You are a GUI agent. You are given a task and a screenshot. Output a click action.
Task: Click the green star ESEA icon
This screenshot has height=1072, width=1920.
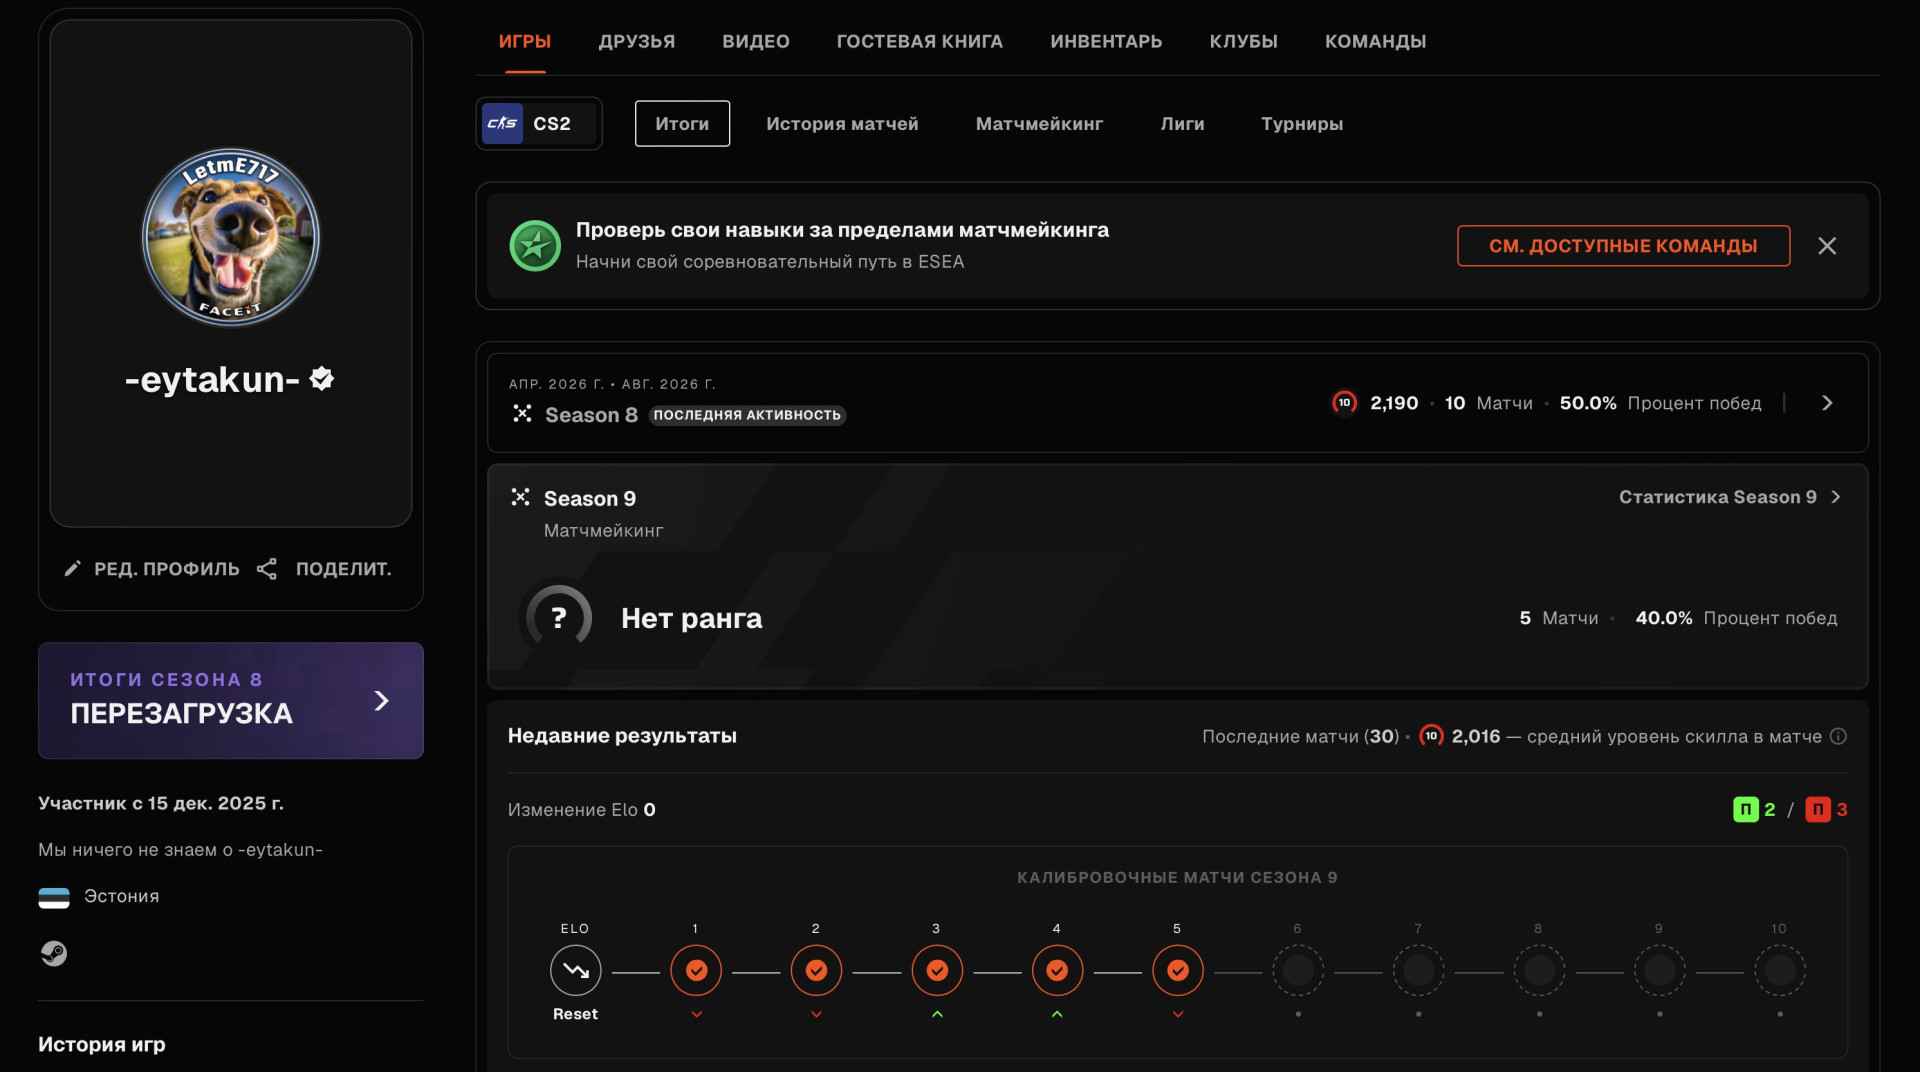click(x=535, y=246)
